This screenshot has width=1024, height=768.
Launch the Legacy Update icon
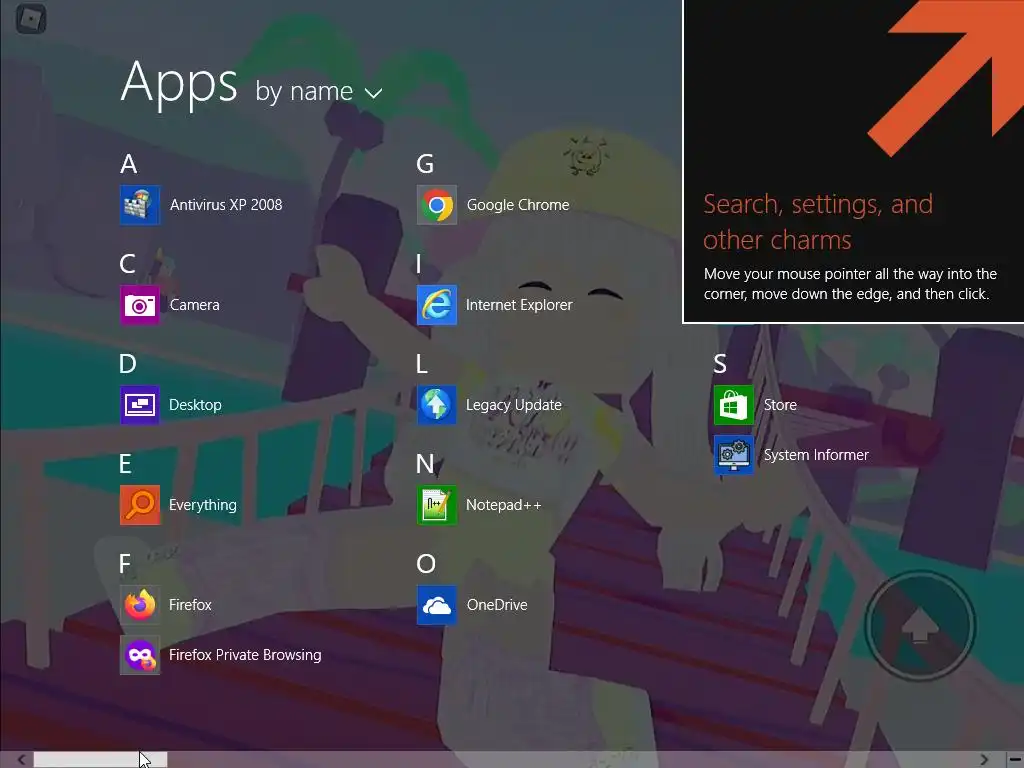point(437,405)
